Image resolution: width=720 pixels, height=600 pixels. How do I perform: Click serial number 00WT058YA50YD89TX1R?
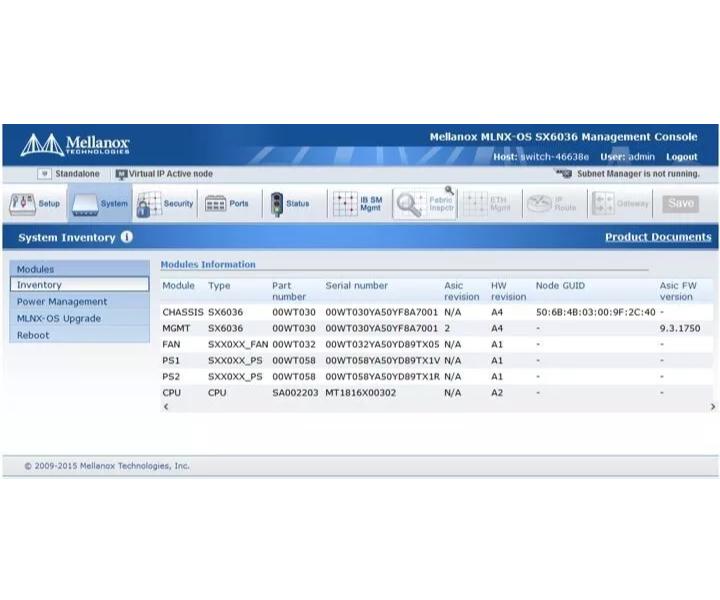(382, 376)
